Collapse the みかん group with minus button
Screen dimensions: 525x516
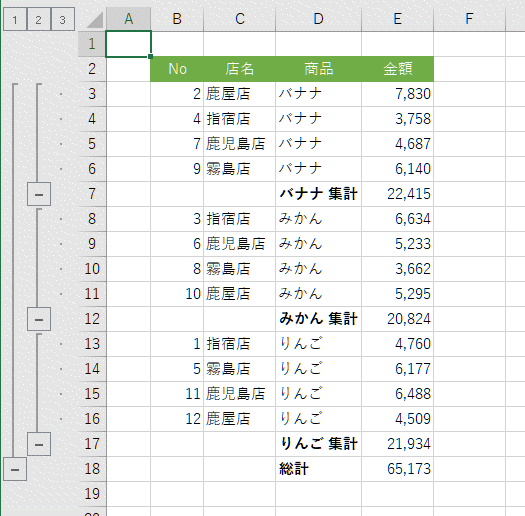pyautogui.click(x=39, y=319)
